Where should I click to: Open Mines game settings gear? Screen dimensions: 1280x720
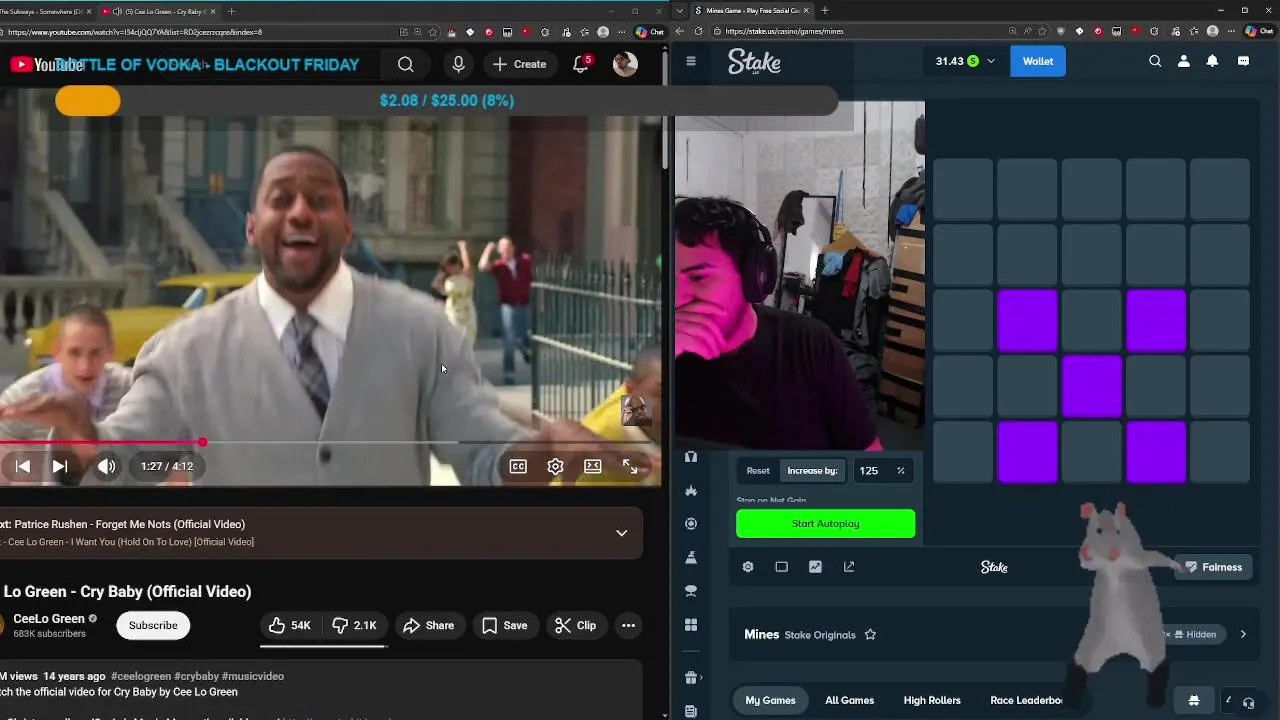coord(747,567)
